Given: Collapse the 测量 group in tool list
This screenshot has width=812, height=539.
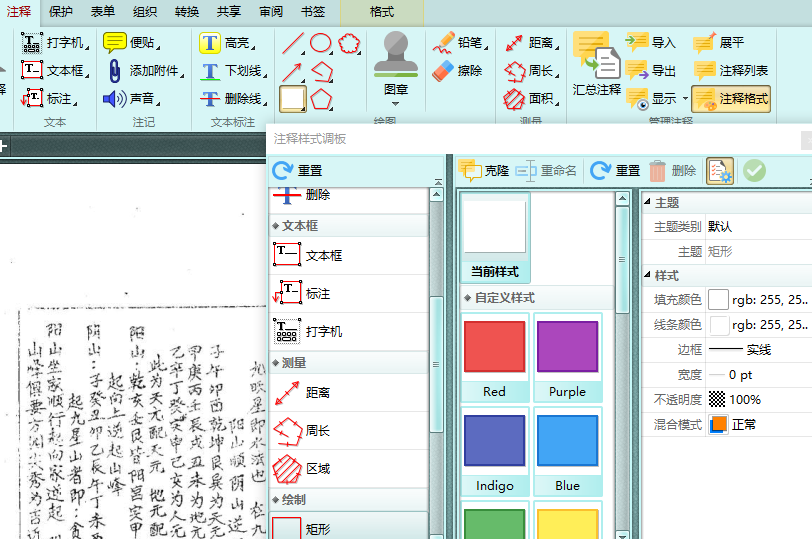Looking at the screenshot, I should (x=276, y=363).
